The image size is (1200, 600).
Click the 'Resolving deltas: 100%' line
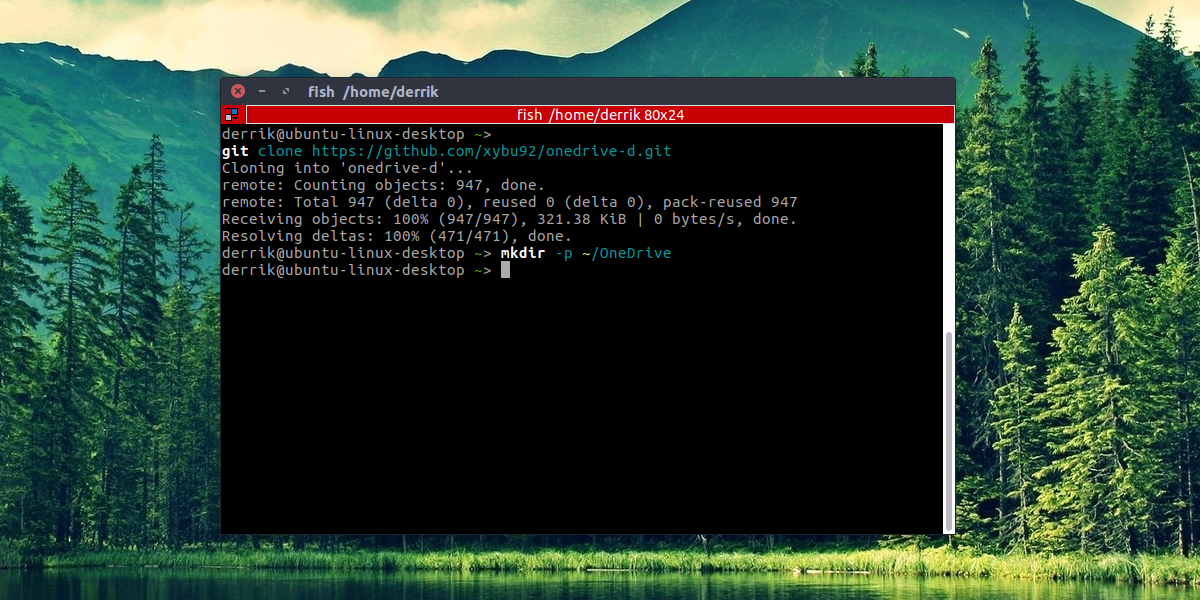pos(397,236)
